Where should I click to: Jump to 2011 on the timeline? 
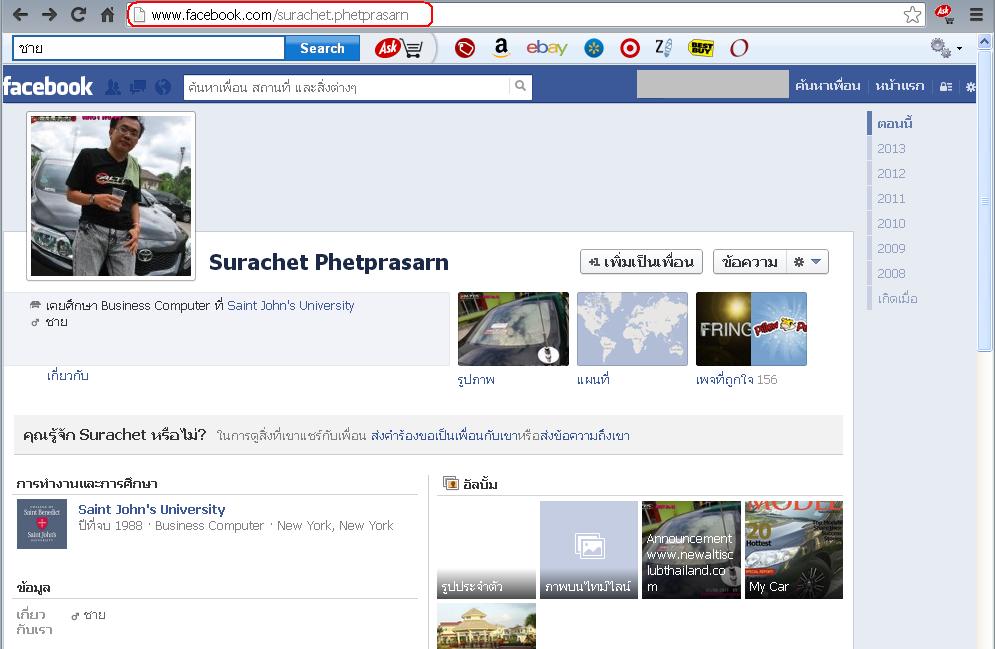(891, 199)
